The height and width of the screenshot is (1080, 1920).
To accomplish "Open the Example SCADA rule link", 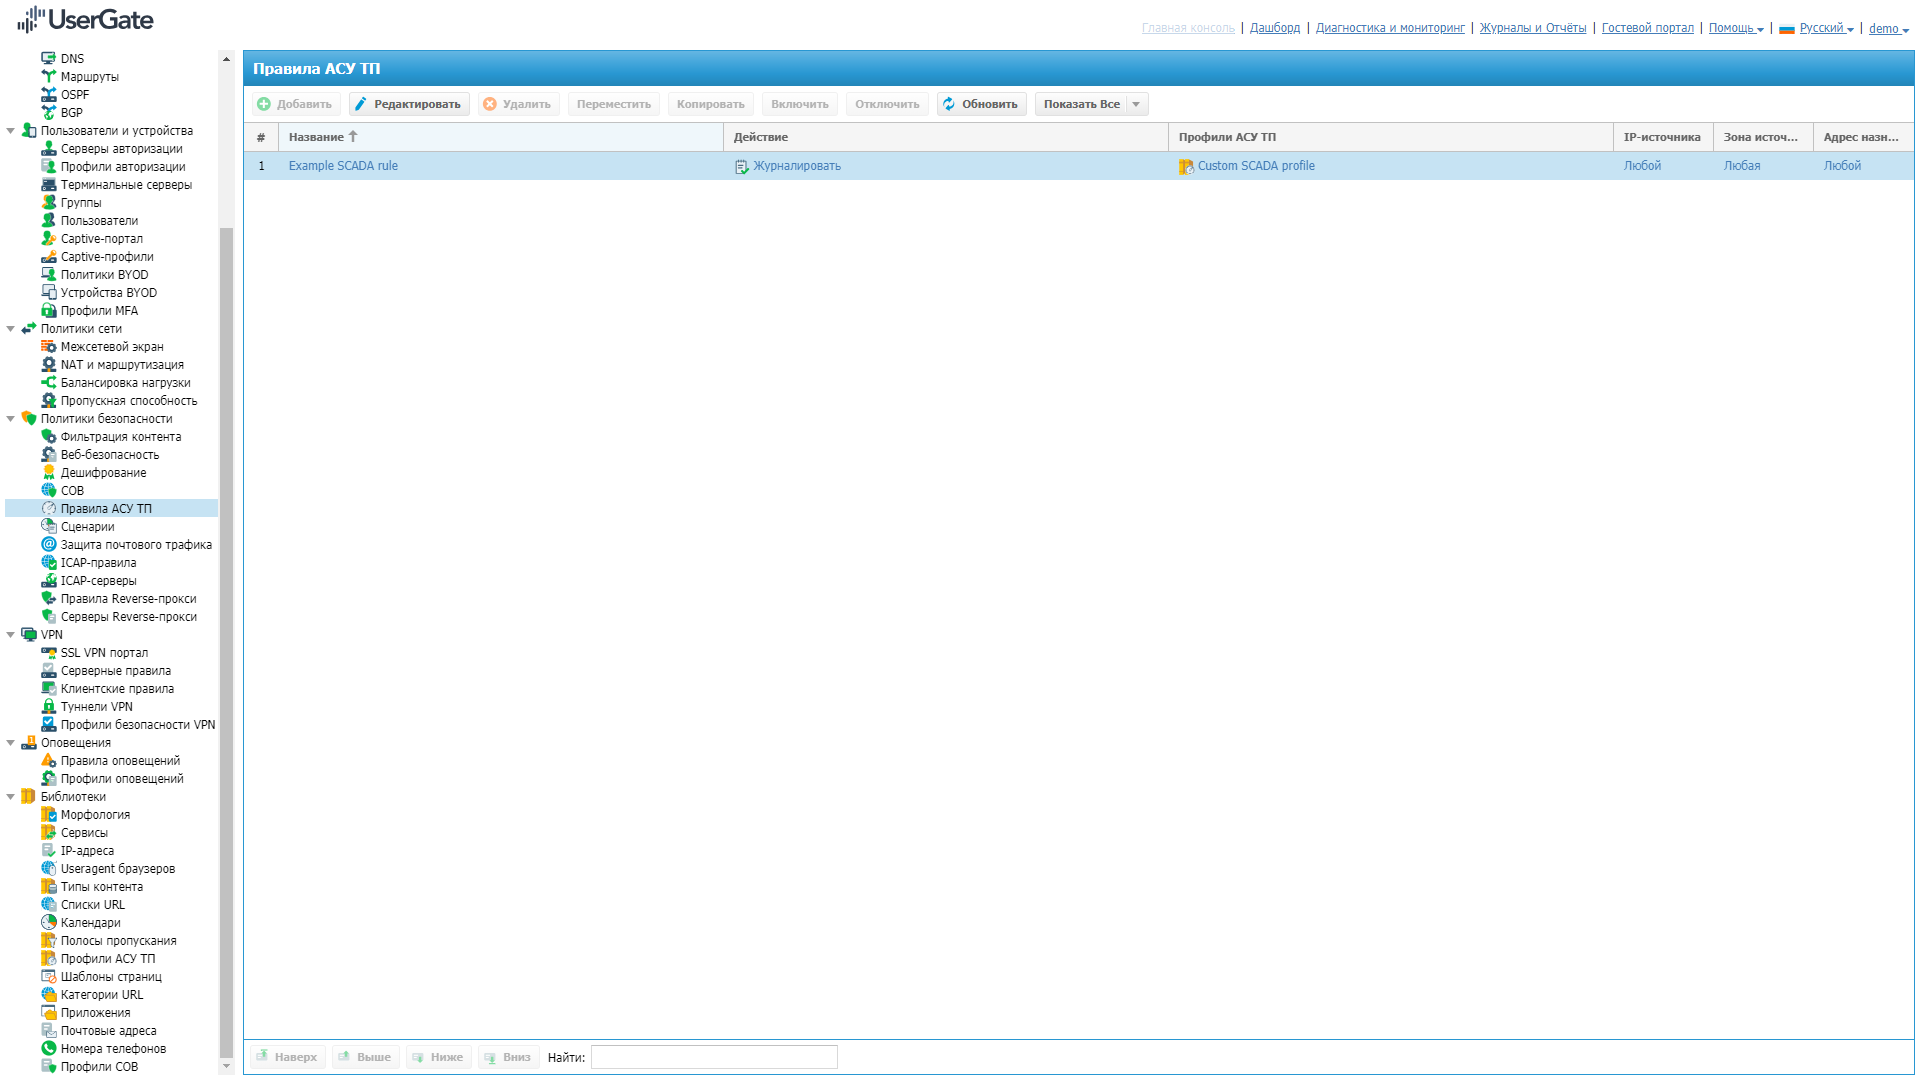I will pos(343,166).
